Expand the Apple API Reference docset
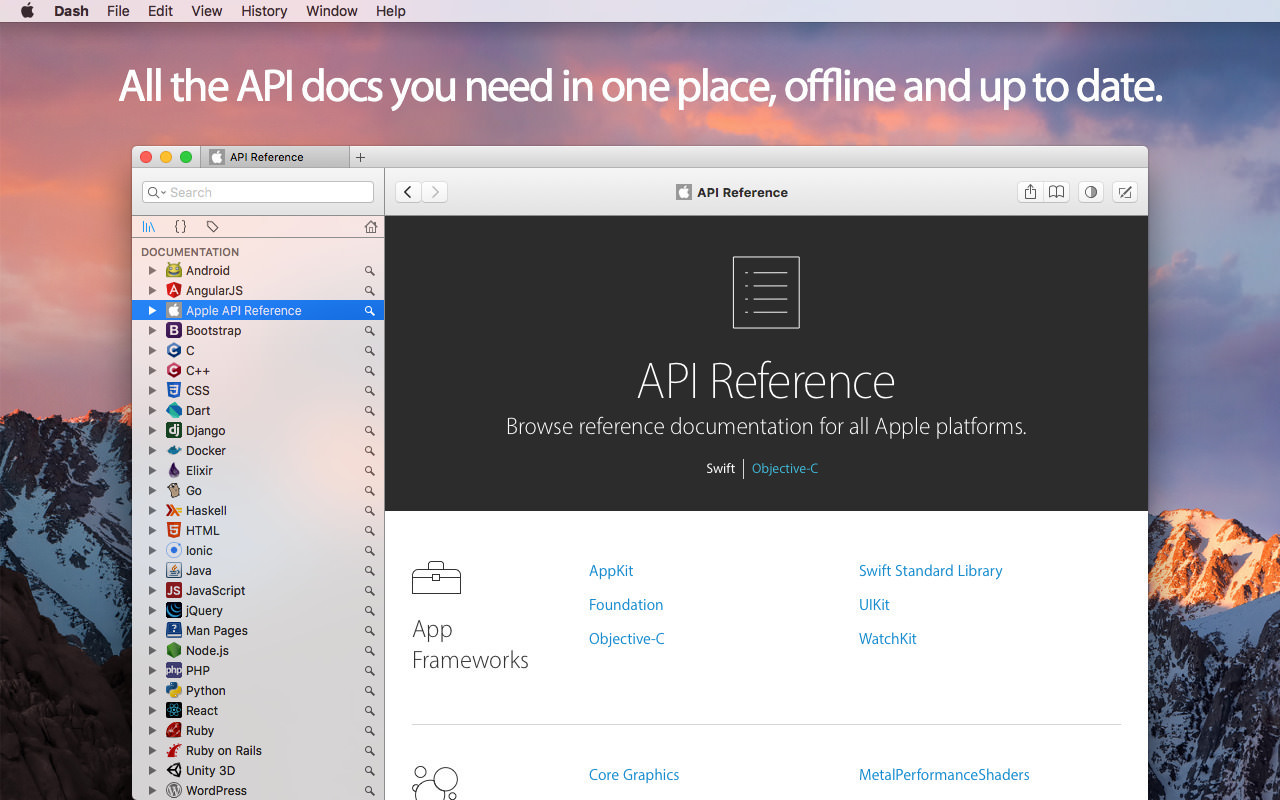The height and width of the screenshot is (800, 1280). coord(152,310)
